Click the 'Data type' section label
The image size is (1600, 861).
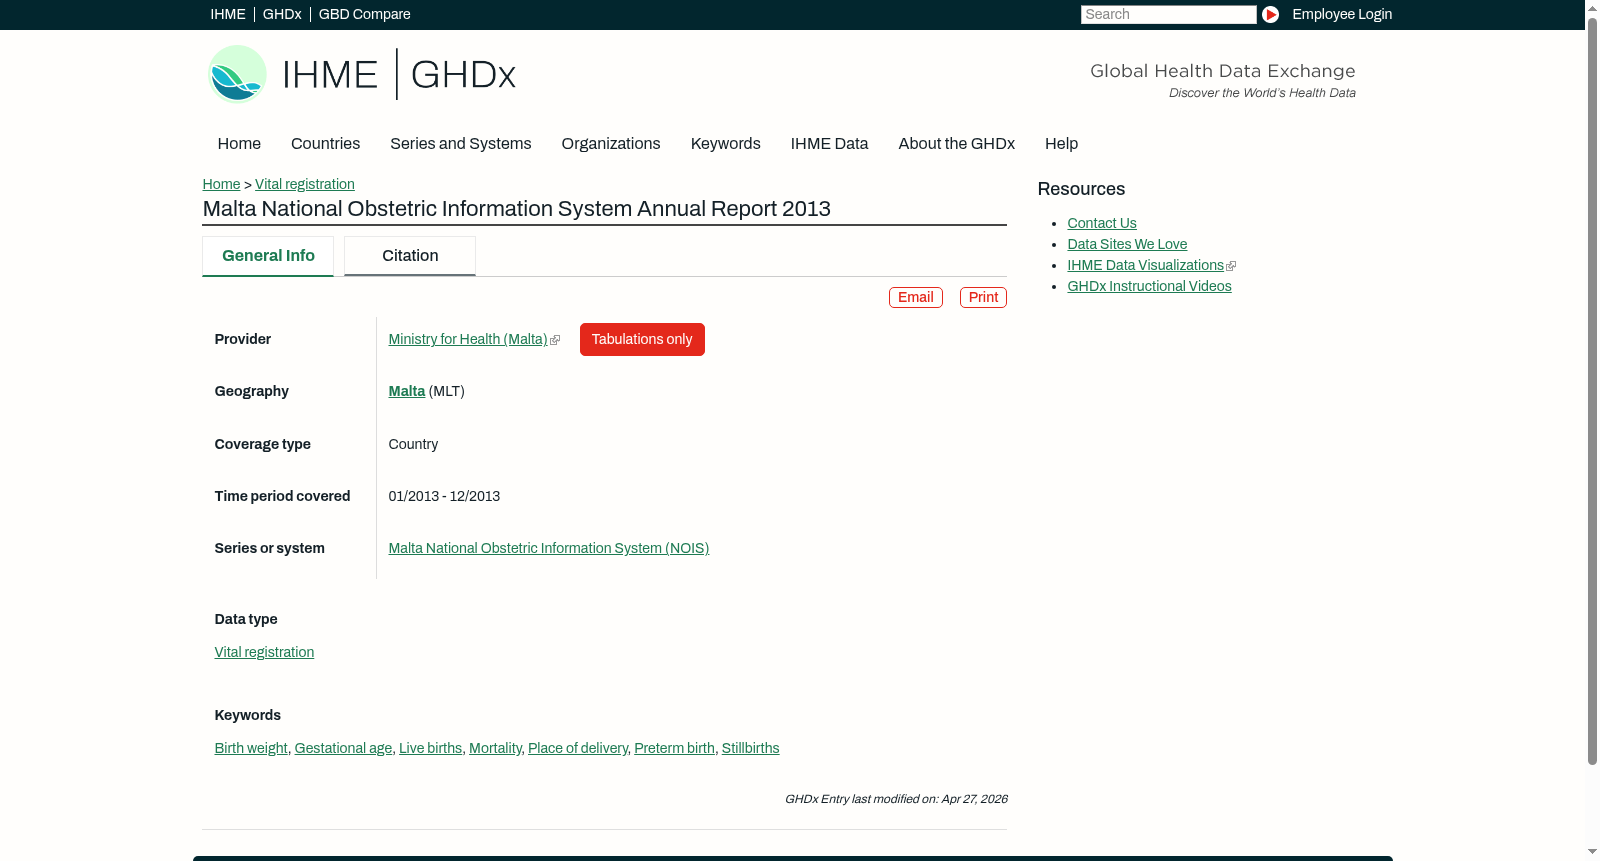click(246, 619)
